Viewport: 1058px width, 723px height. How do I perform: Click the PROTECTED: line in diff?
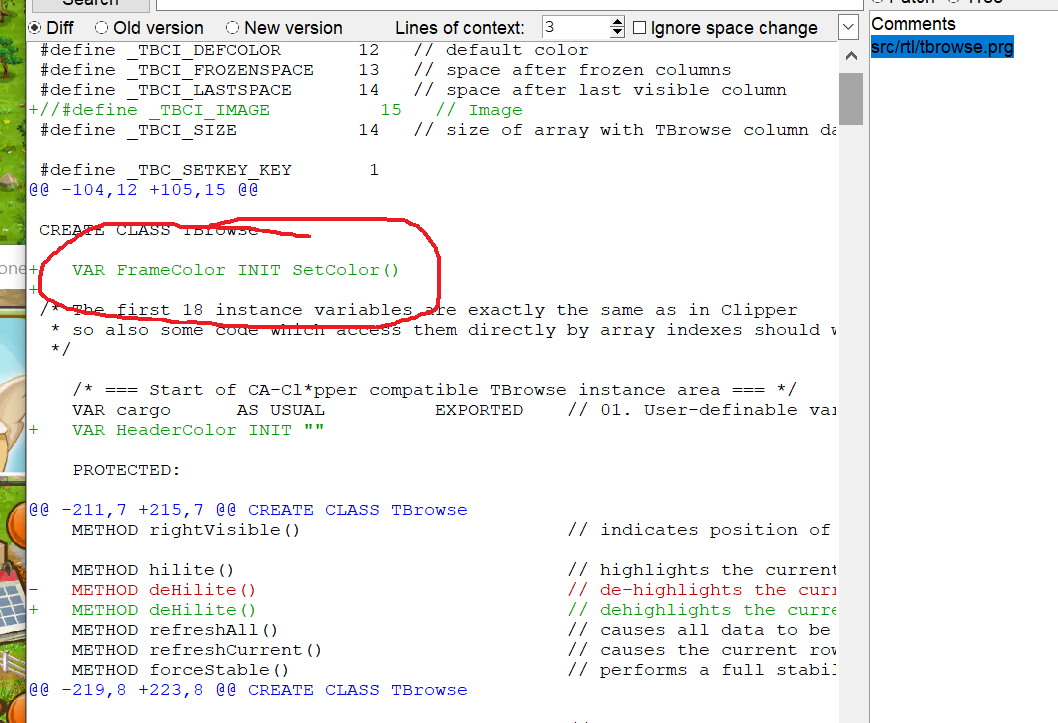click(x=126, y=470)
